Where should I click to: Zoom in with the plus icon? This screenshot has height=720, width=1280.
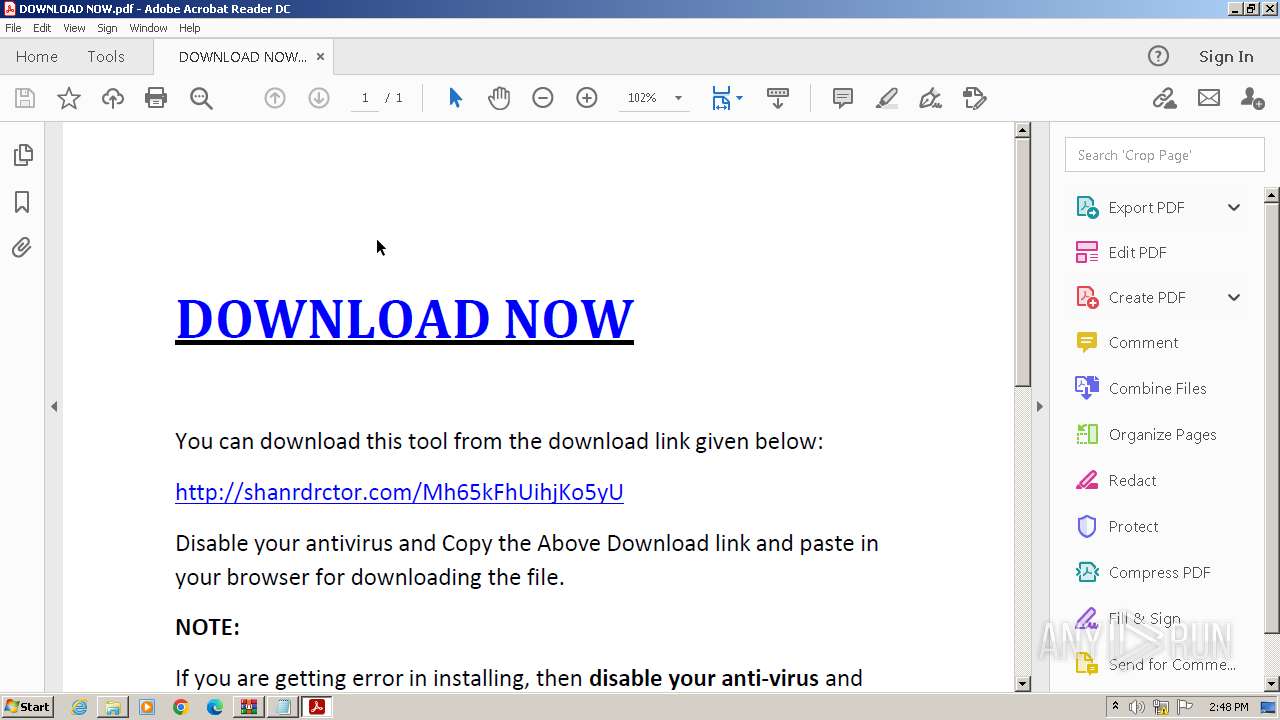coord(587,98)
